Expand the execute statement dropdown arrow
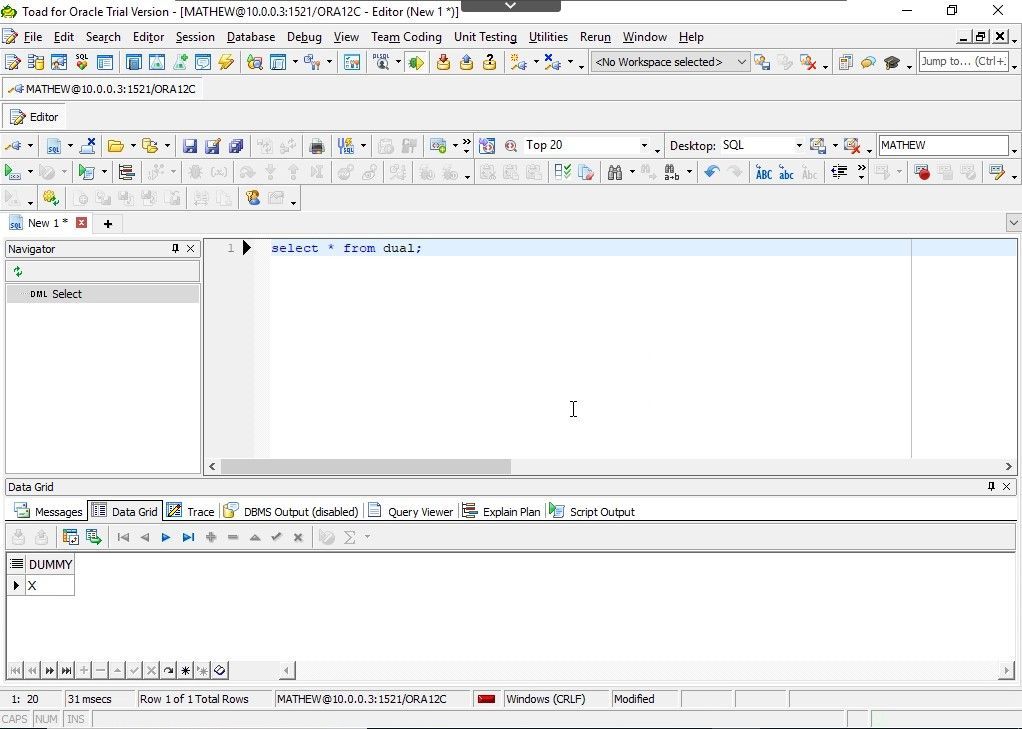1022x729 pixels. 30,172
